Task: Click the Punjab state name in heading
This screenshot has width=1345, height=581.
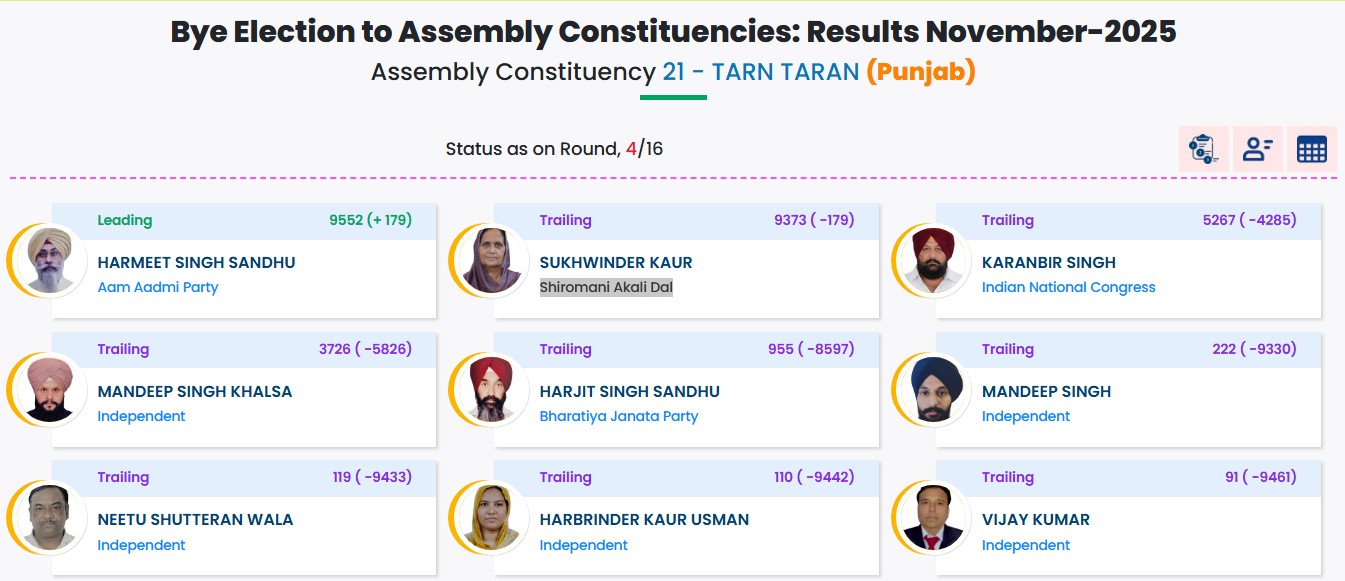Action: pyautogui.click(x=920, y=72)
